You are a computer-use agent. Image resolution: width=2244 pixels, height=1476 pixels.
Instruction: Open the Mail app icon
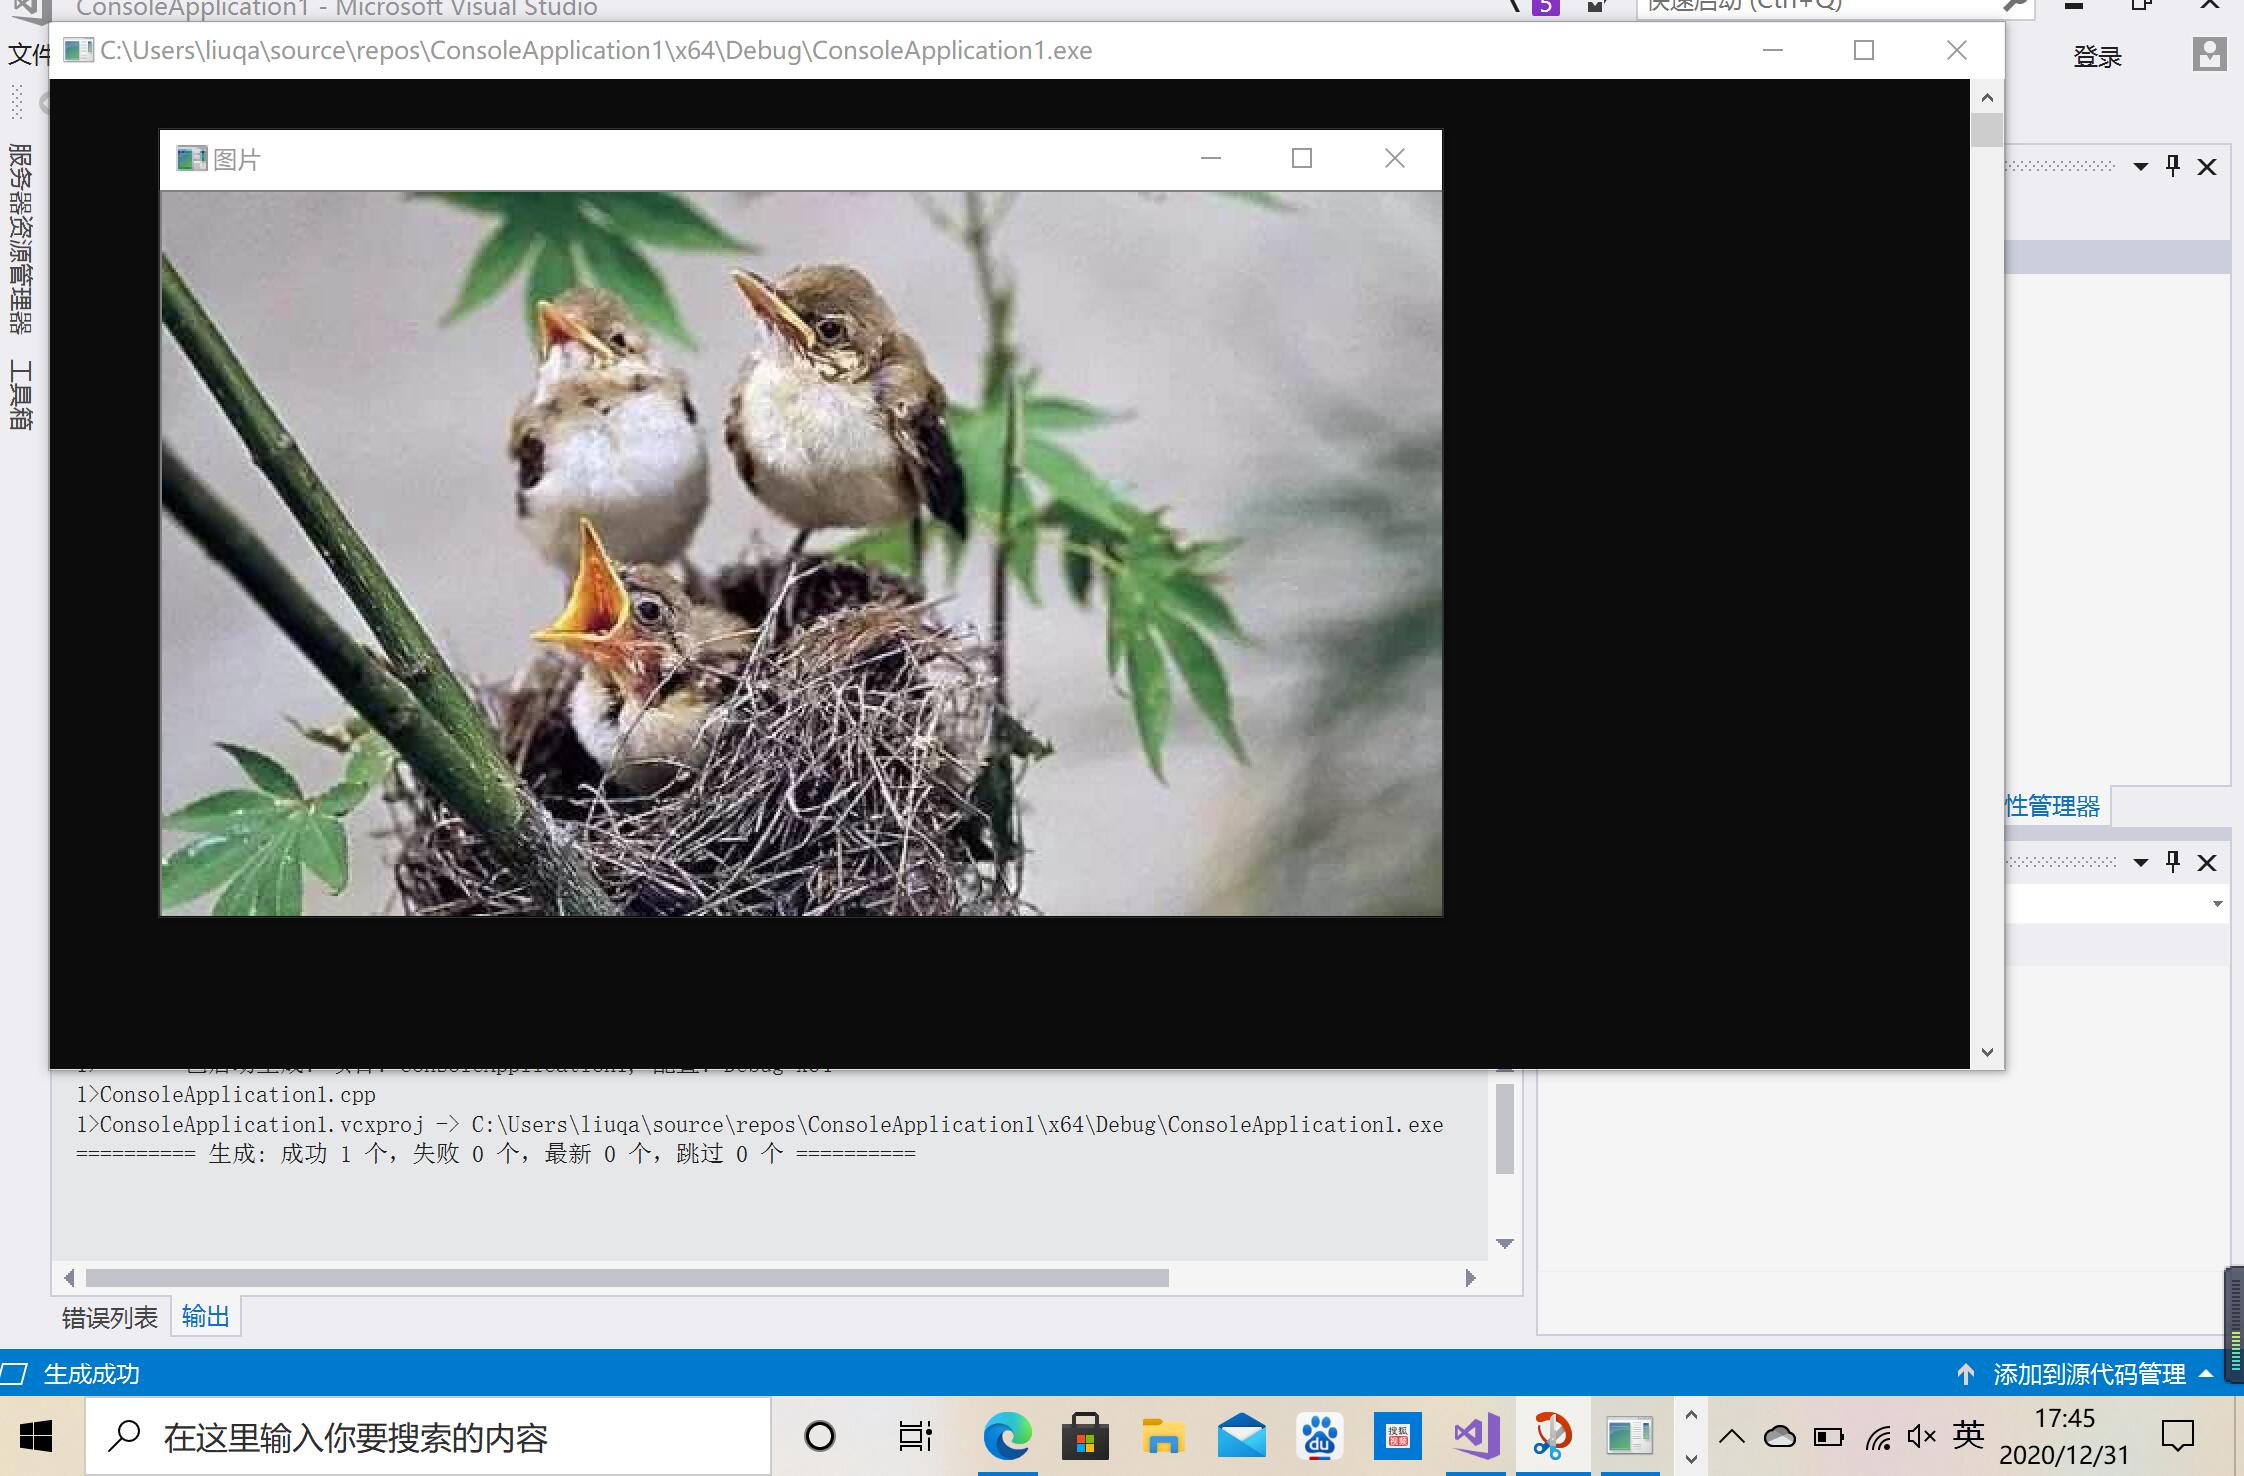click(1241, 1437)
